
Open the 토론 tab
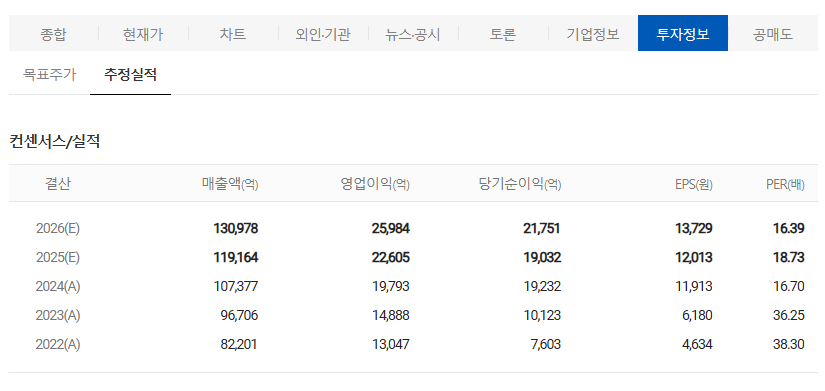point(503,35)
